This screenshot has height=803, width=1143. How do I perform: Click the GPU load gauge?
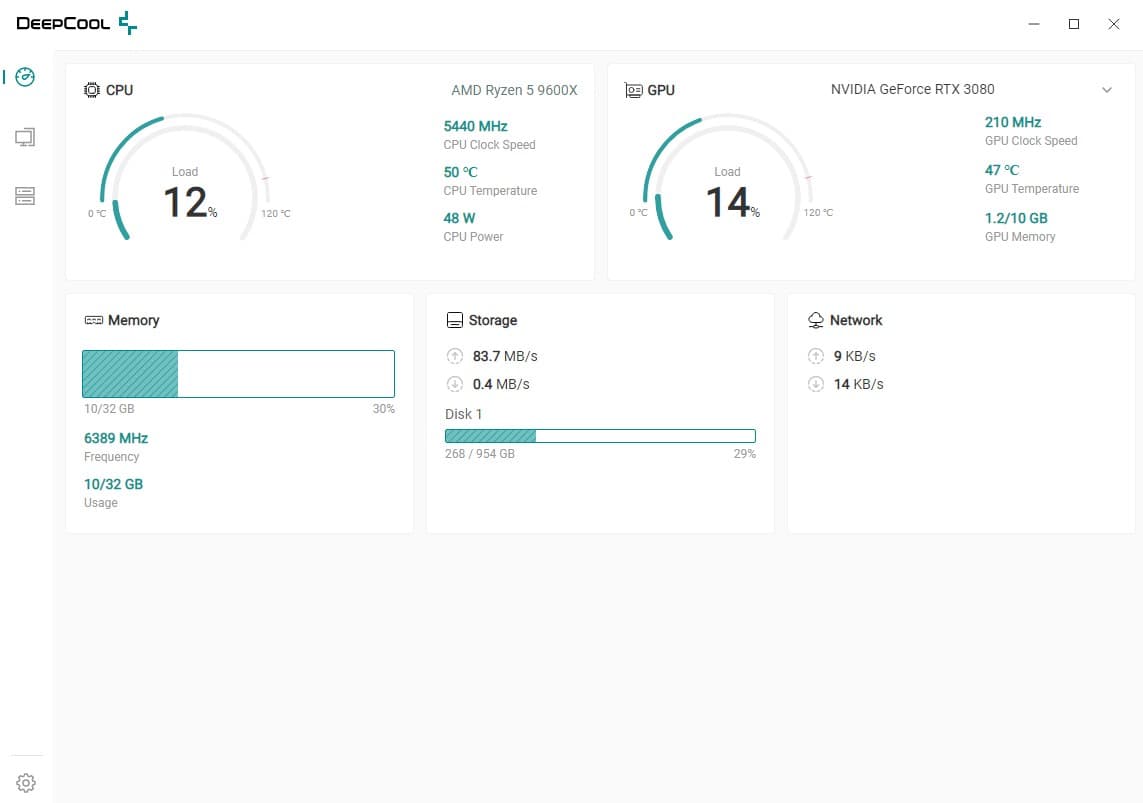[727, 180]
